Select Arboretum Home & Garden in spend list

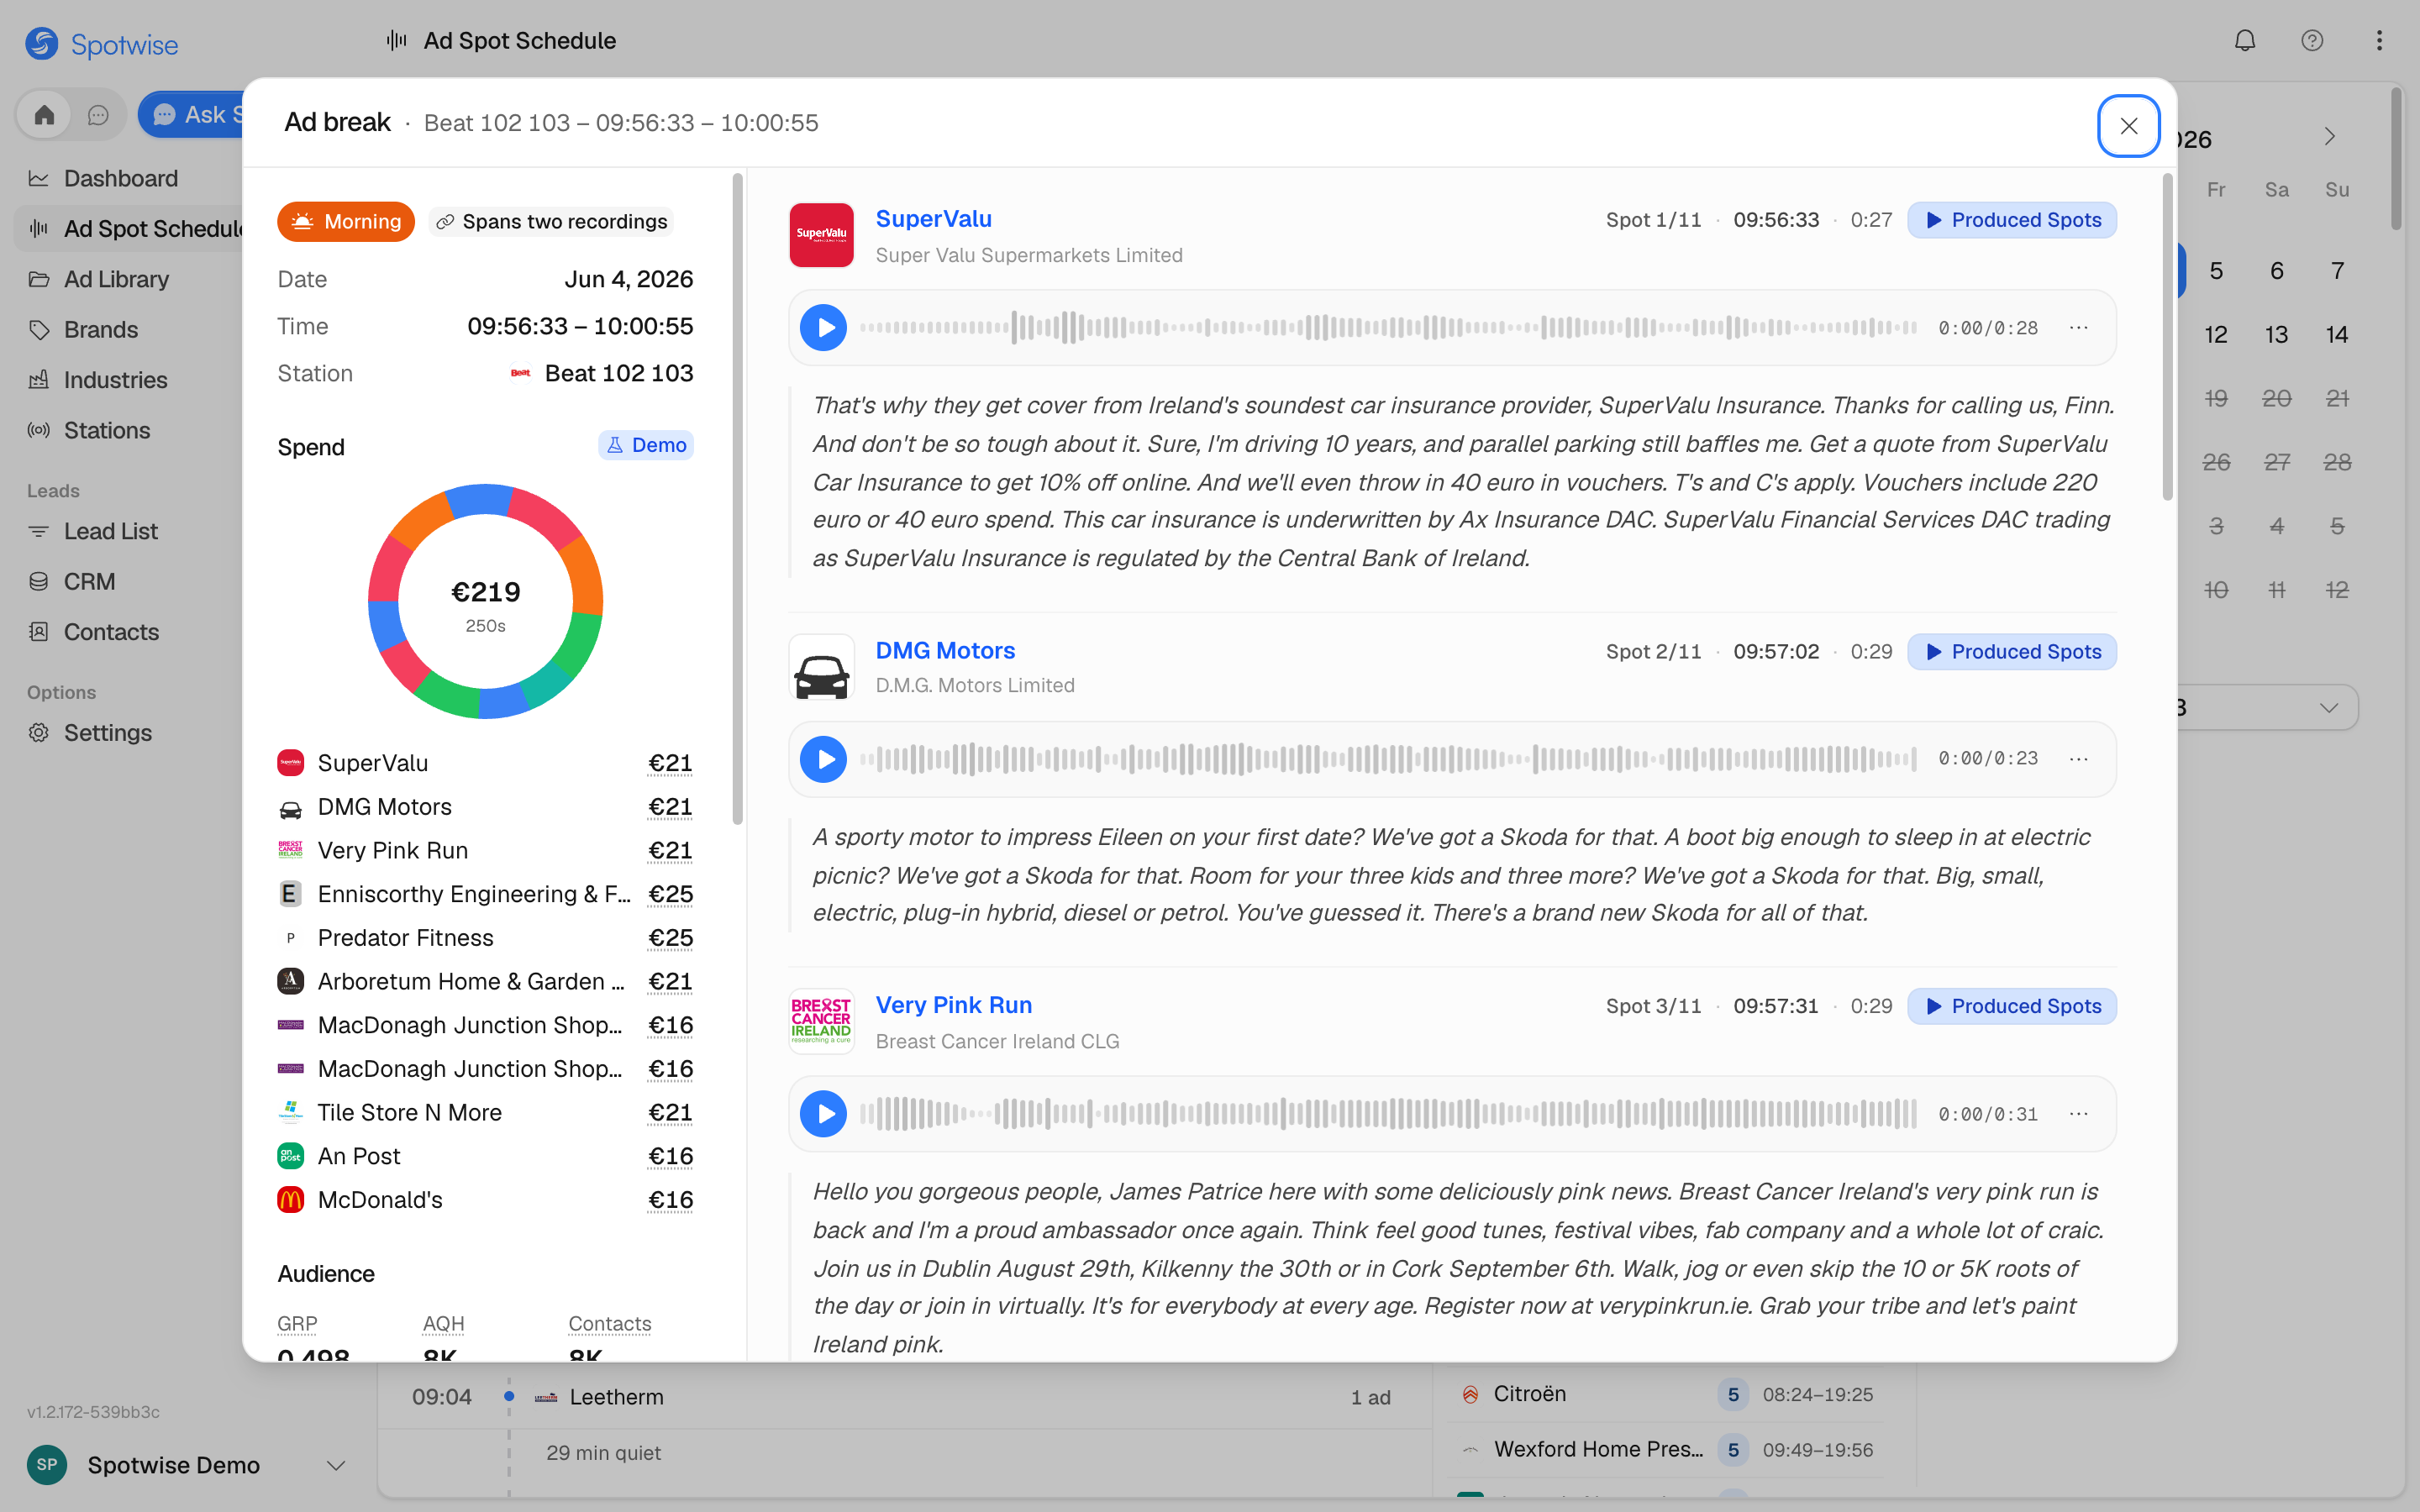pyautogui.click(x=485, y=982)
